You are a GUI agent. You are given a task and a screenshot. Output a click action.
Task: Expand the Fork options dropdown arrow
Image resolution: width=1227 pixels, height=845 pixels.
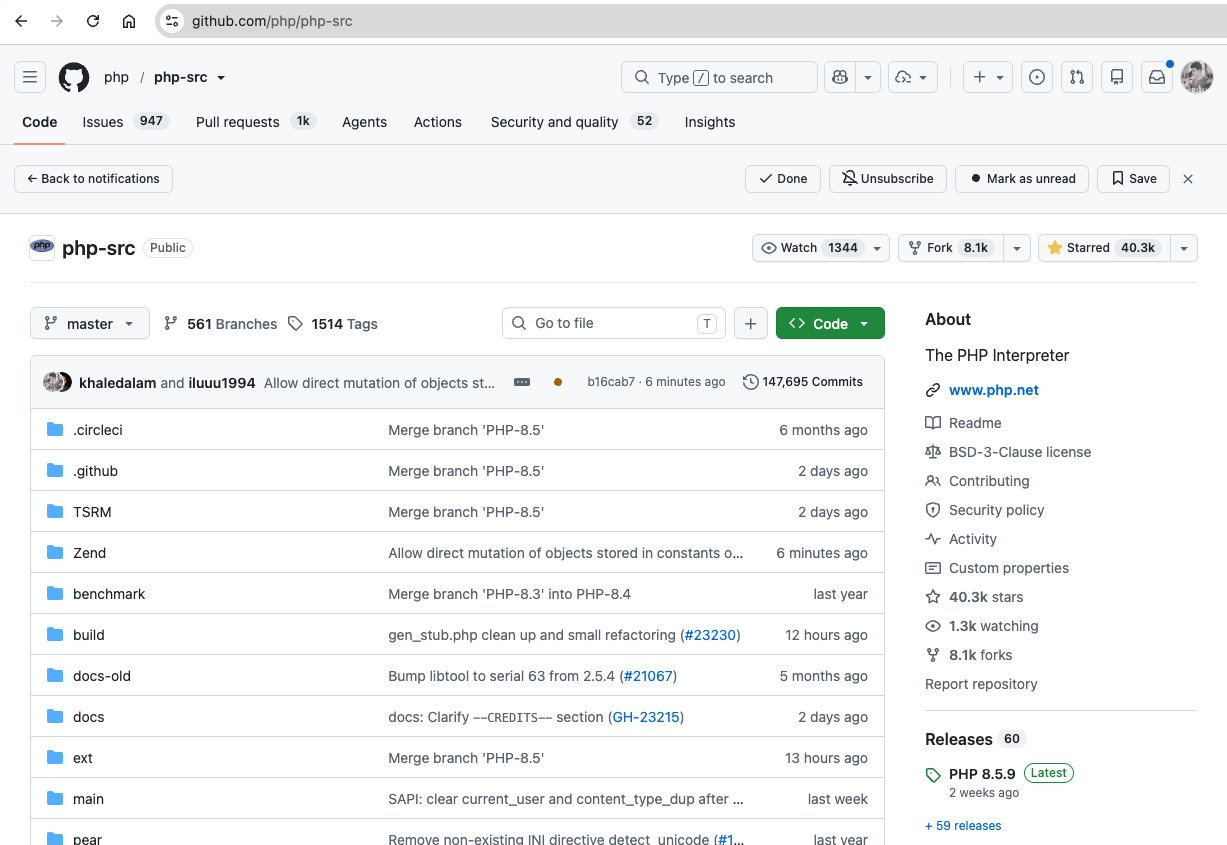click(1016, 248)
